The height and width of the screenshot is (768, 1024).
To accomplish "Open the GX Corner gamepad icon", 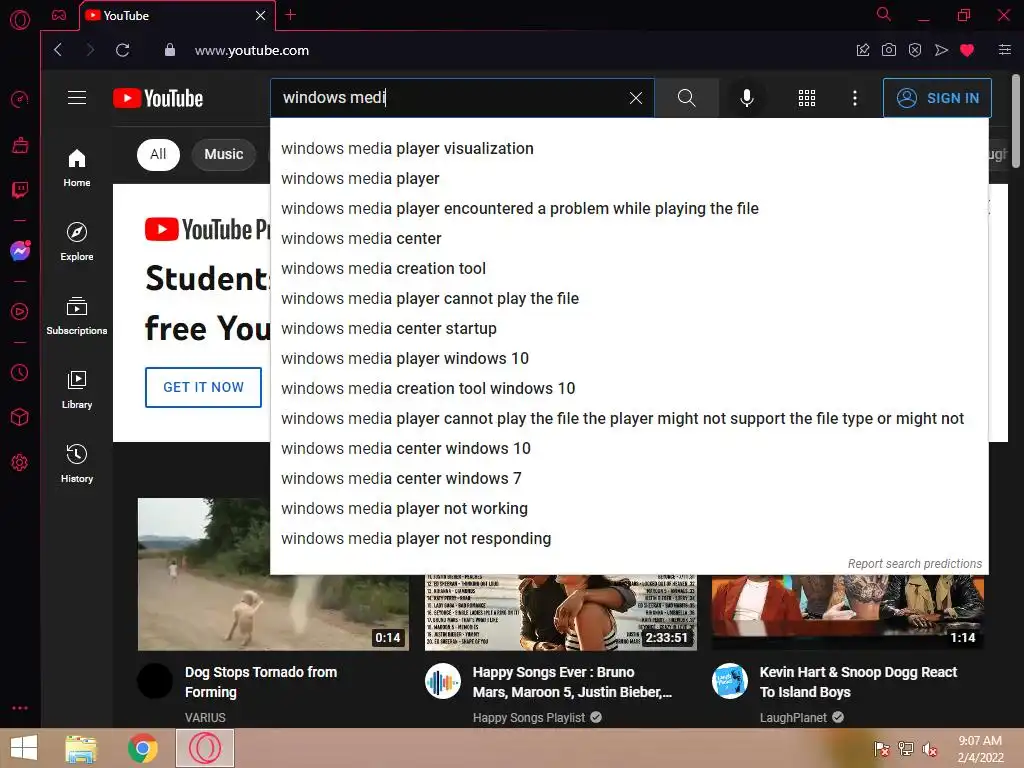I will click(x=59, y=15).
